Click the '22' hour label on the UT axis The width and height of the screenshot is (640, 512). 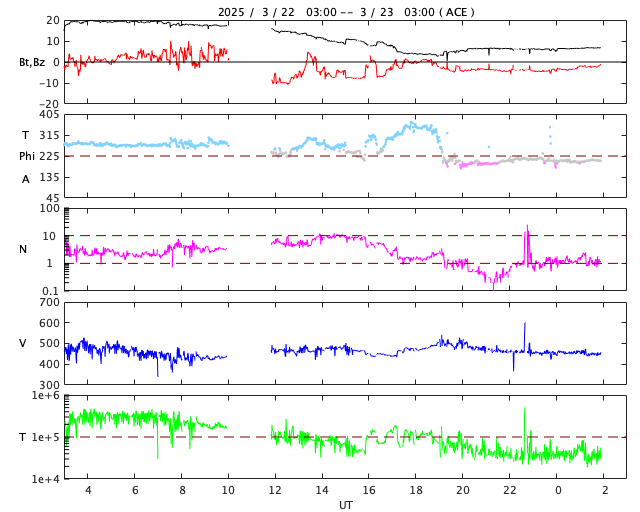[x=509, y=490]
